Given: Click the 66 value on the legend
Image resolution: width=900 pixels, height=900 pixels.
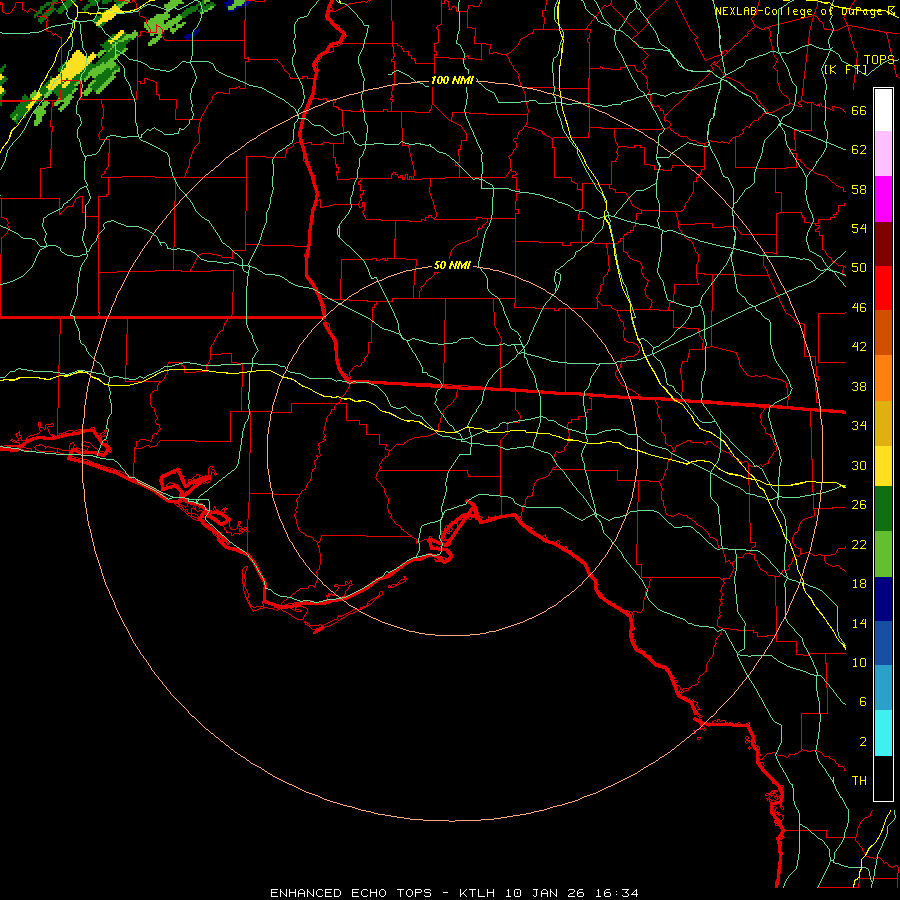Looking at the screenshot, I should (x=859, y=111).
